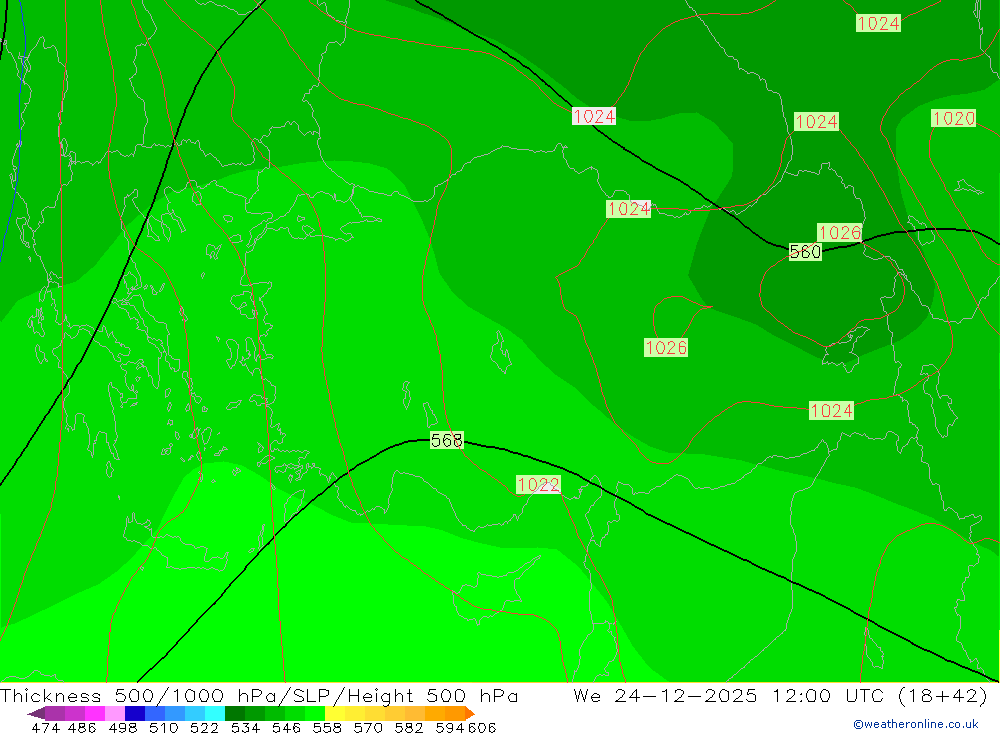Pick the dark blue legend swatch above 510

coord(135,713)
